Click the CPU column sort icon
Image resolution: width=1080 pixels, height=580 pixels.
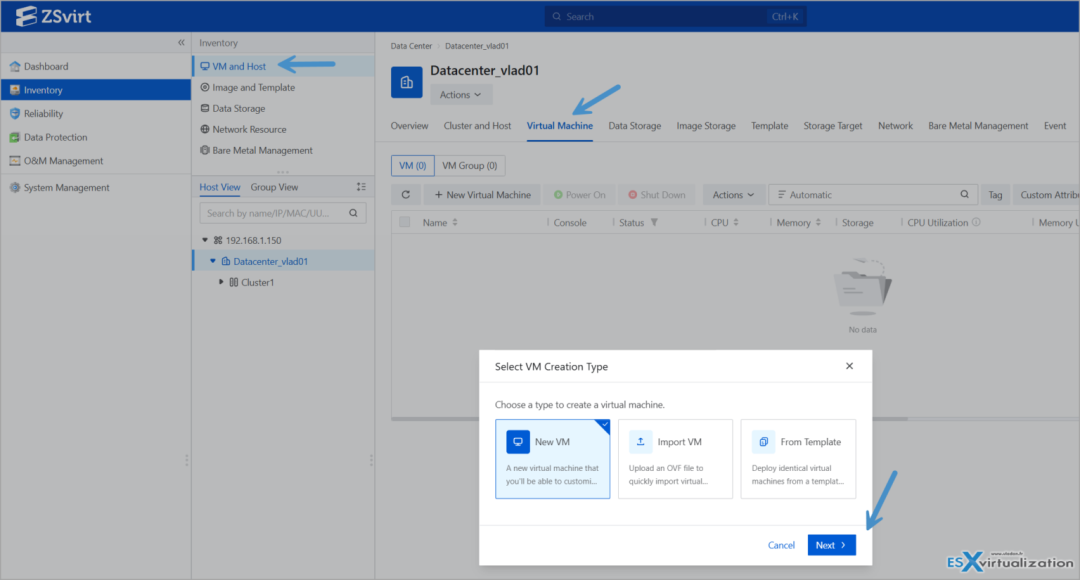[x=736, y=222]
